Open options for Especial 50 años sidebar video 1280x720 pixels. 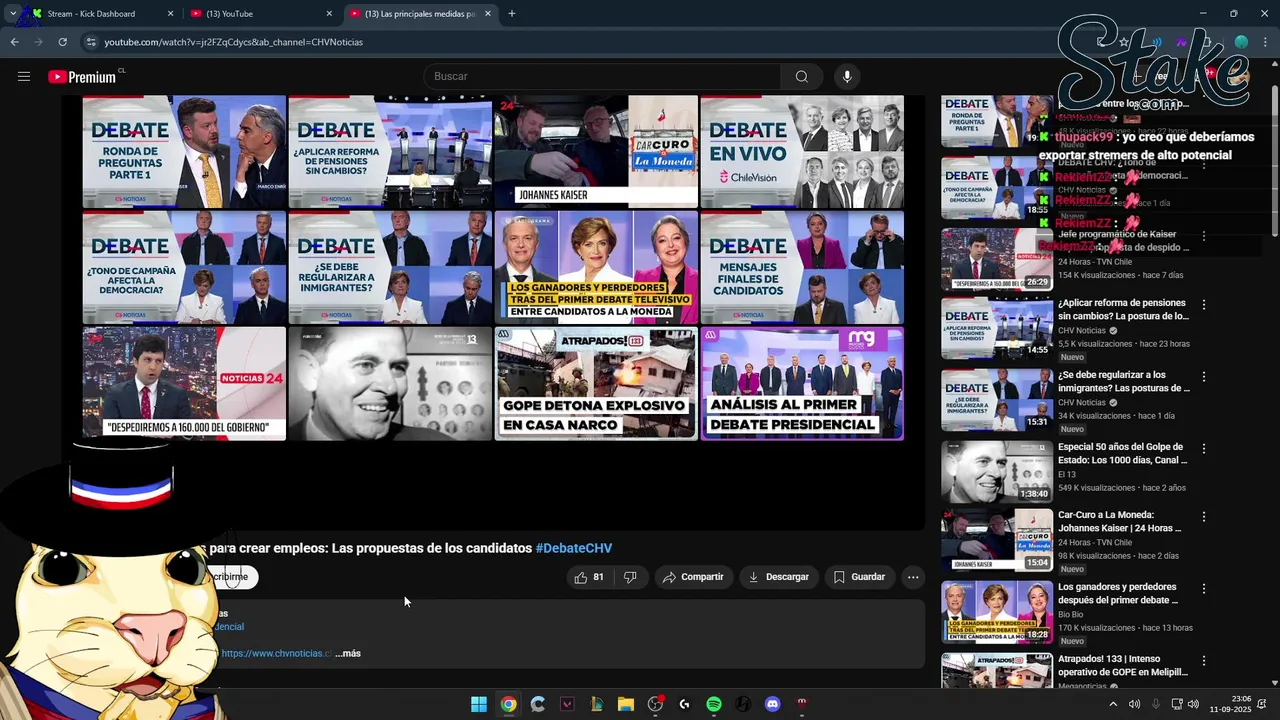[1204, 449]
